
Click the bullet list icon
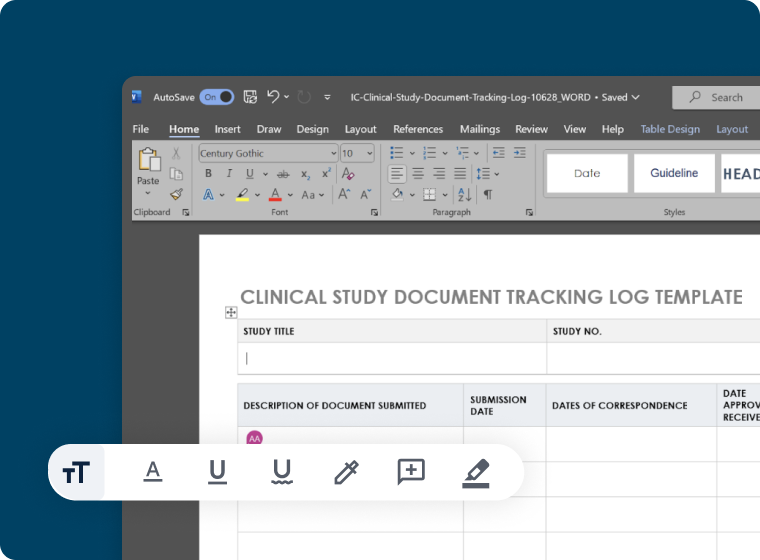pos(396,153)
